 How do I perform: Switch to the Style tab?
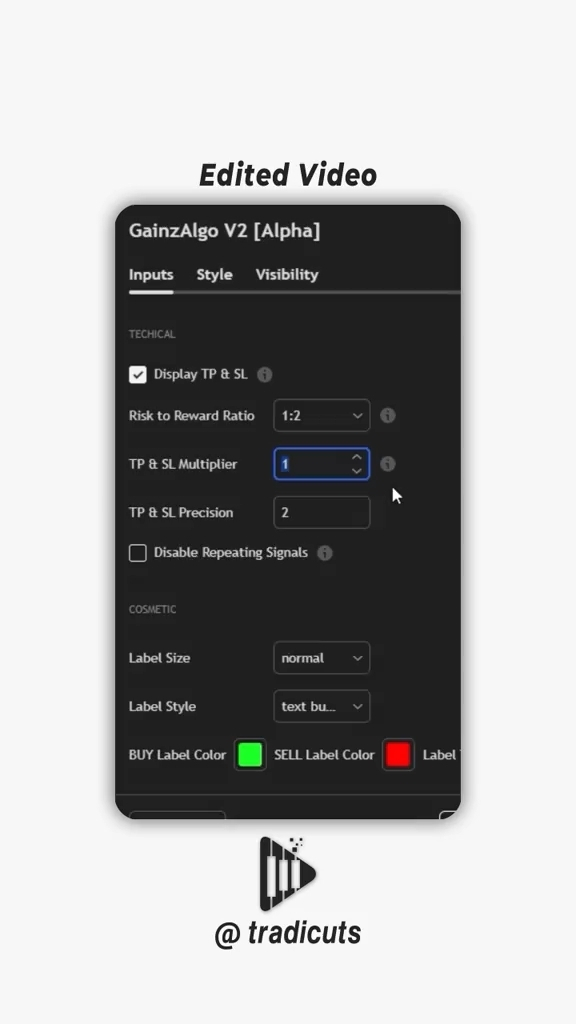(214, 275)
